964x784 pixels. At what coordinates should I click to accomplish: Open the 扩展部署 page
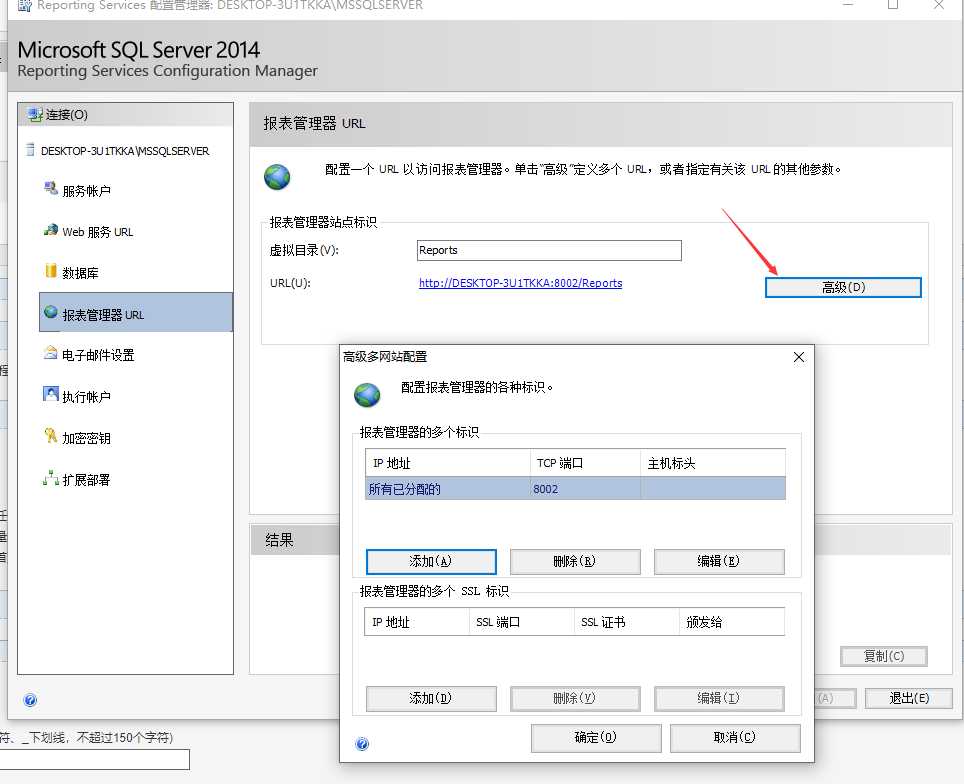(86, 480)
